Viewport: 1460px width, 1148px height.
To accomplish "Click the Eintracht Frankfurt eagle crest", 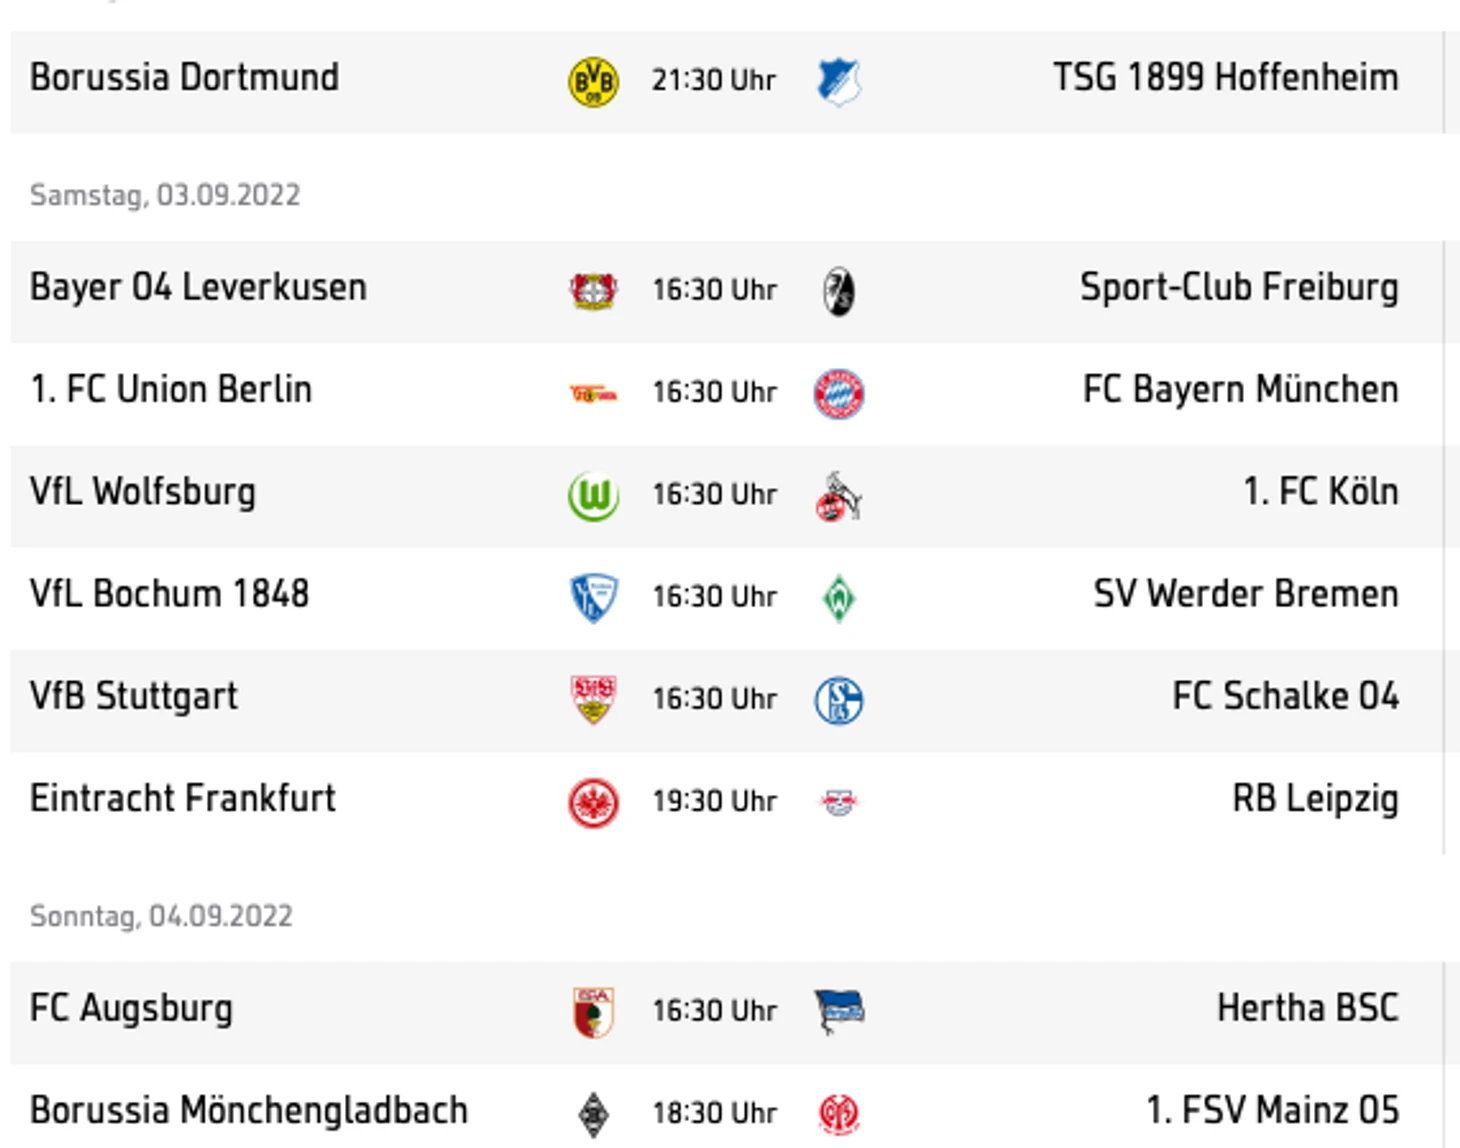I will click(x=593, y=802).
